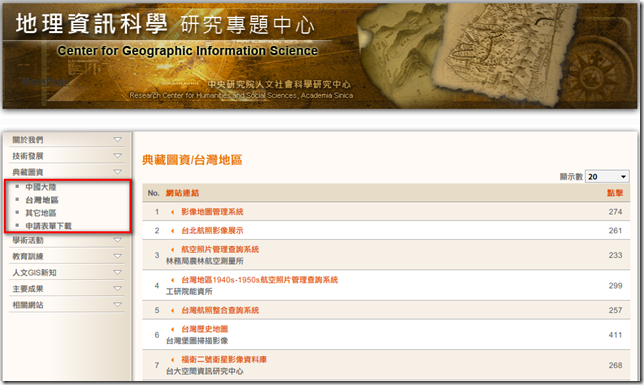Click the orange arrow beside 福衛二號衛星影像資料庫

[x=172, y=360]
